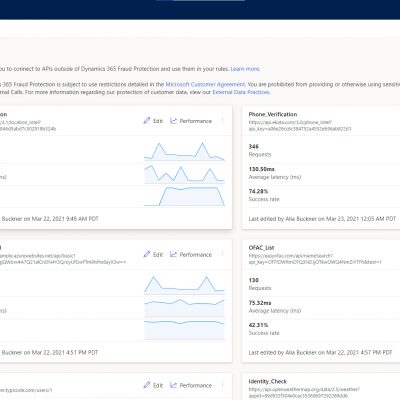
Task: Click the 346 Requests value
Action: [x=254, y=146]
